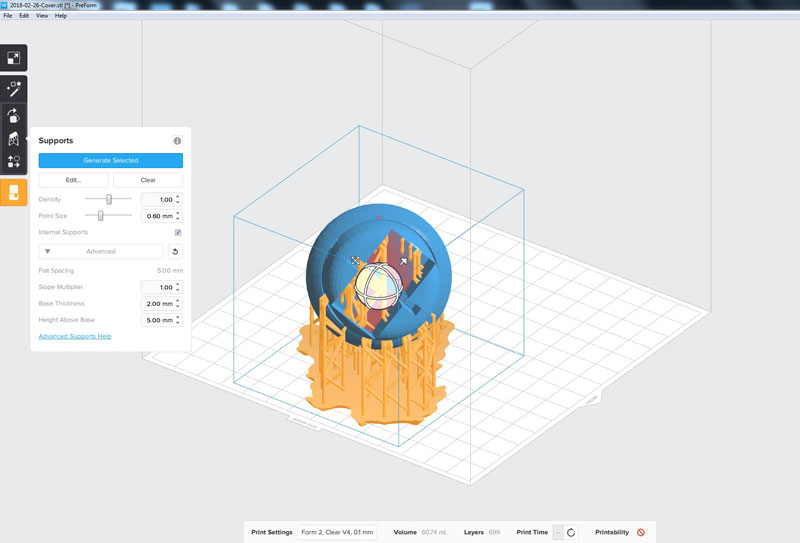
Task: Select the Layout arrange tool
Action: [x=14, y=162]
